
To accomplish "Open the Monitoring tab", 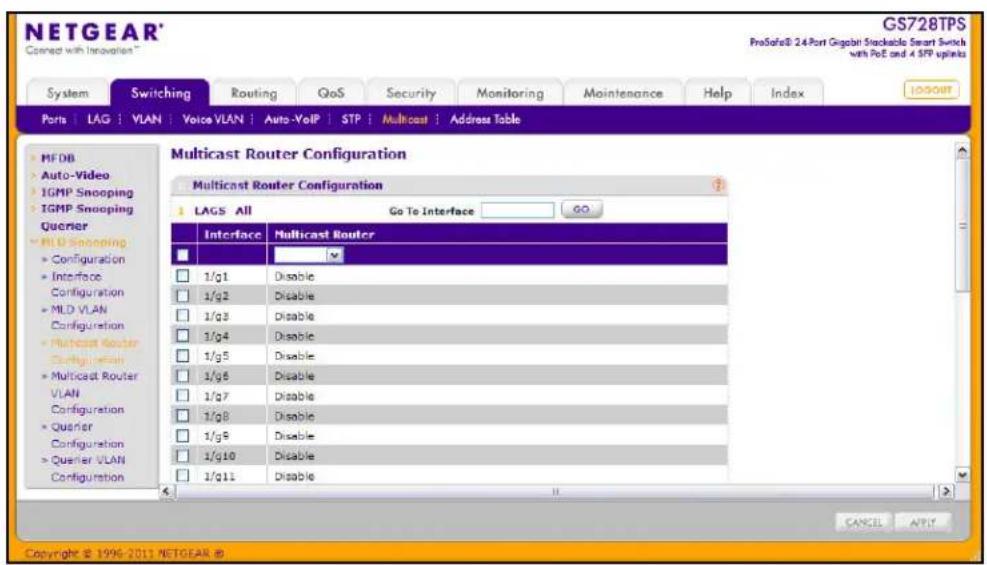I will click(x=510, y=93).
